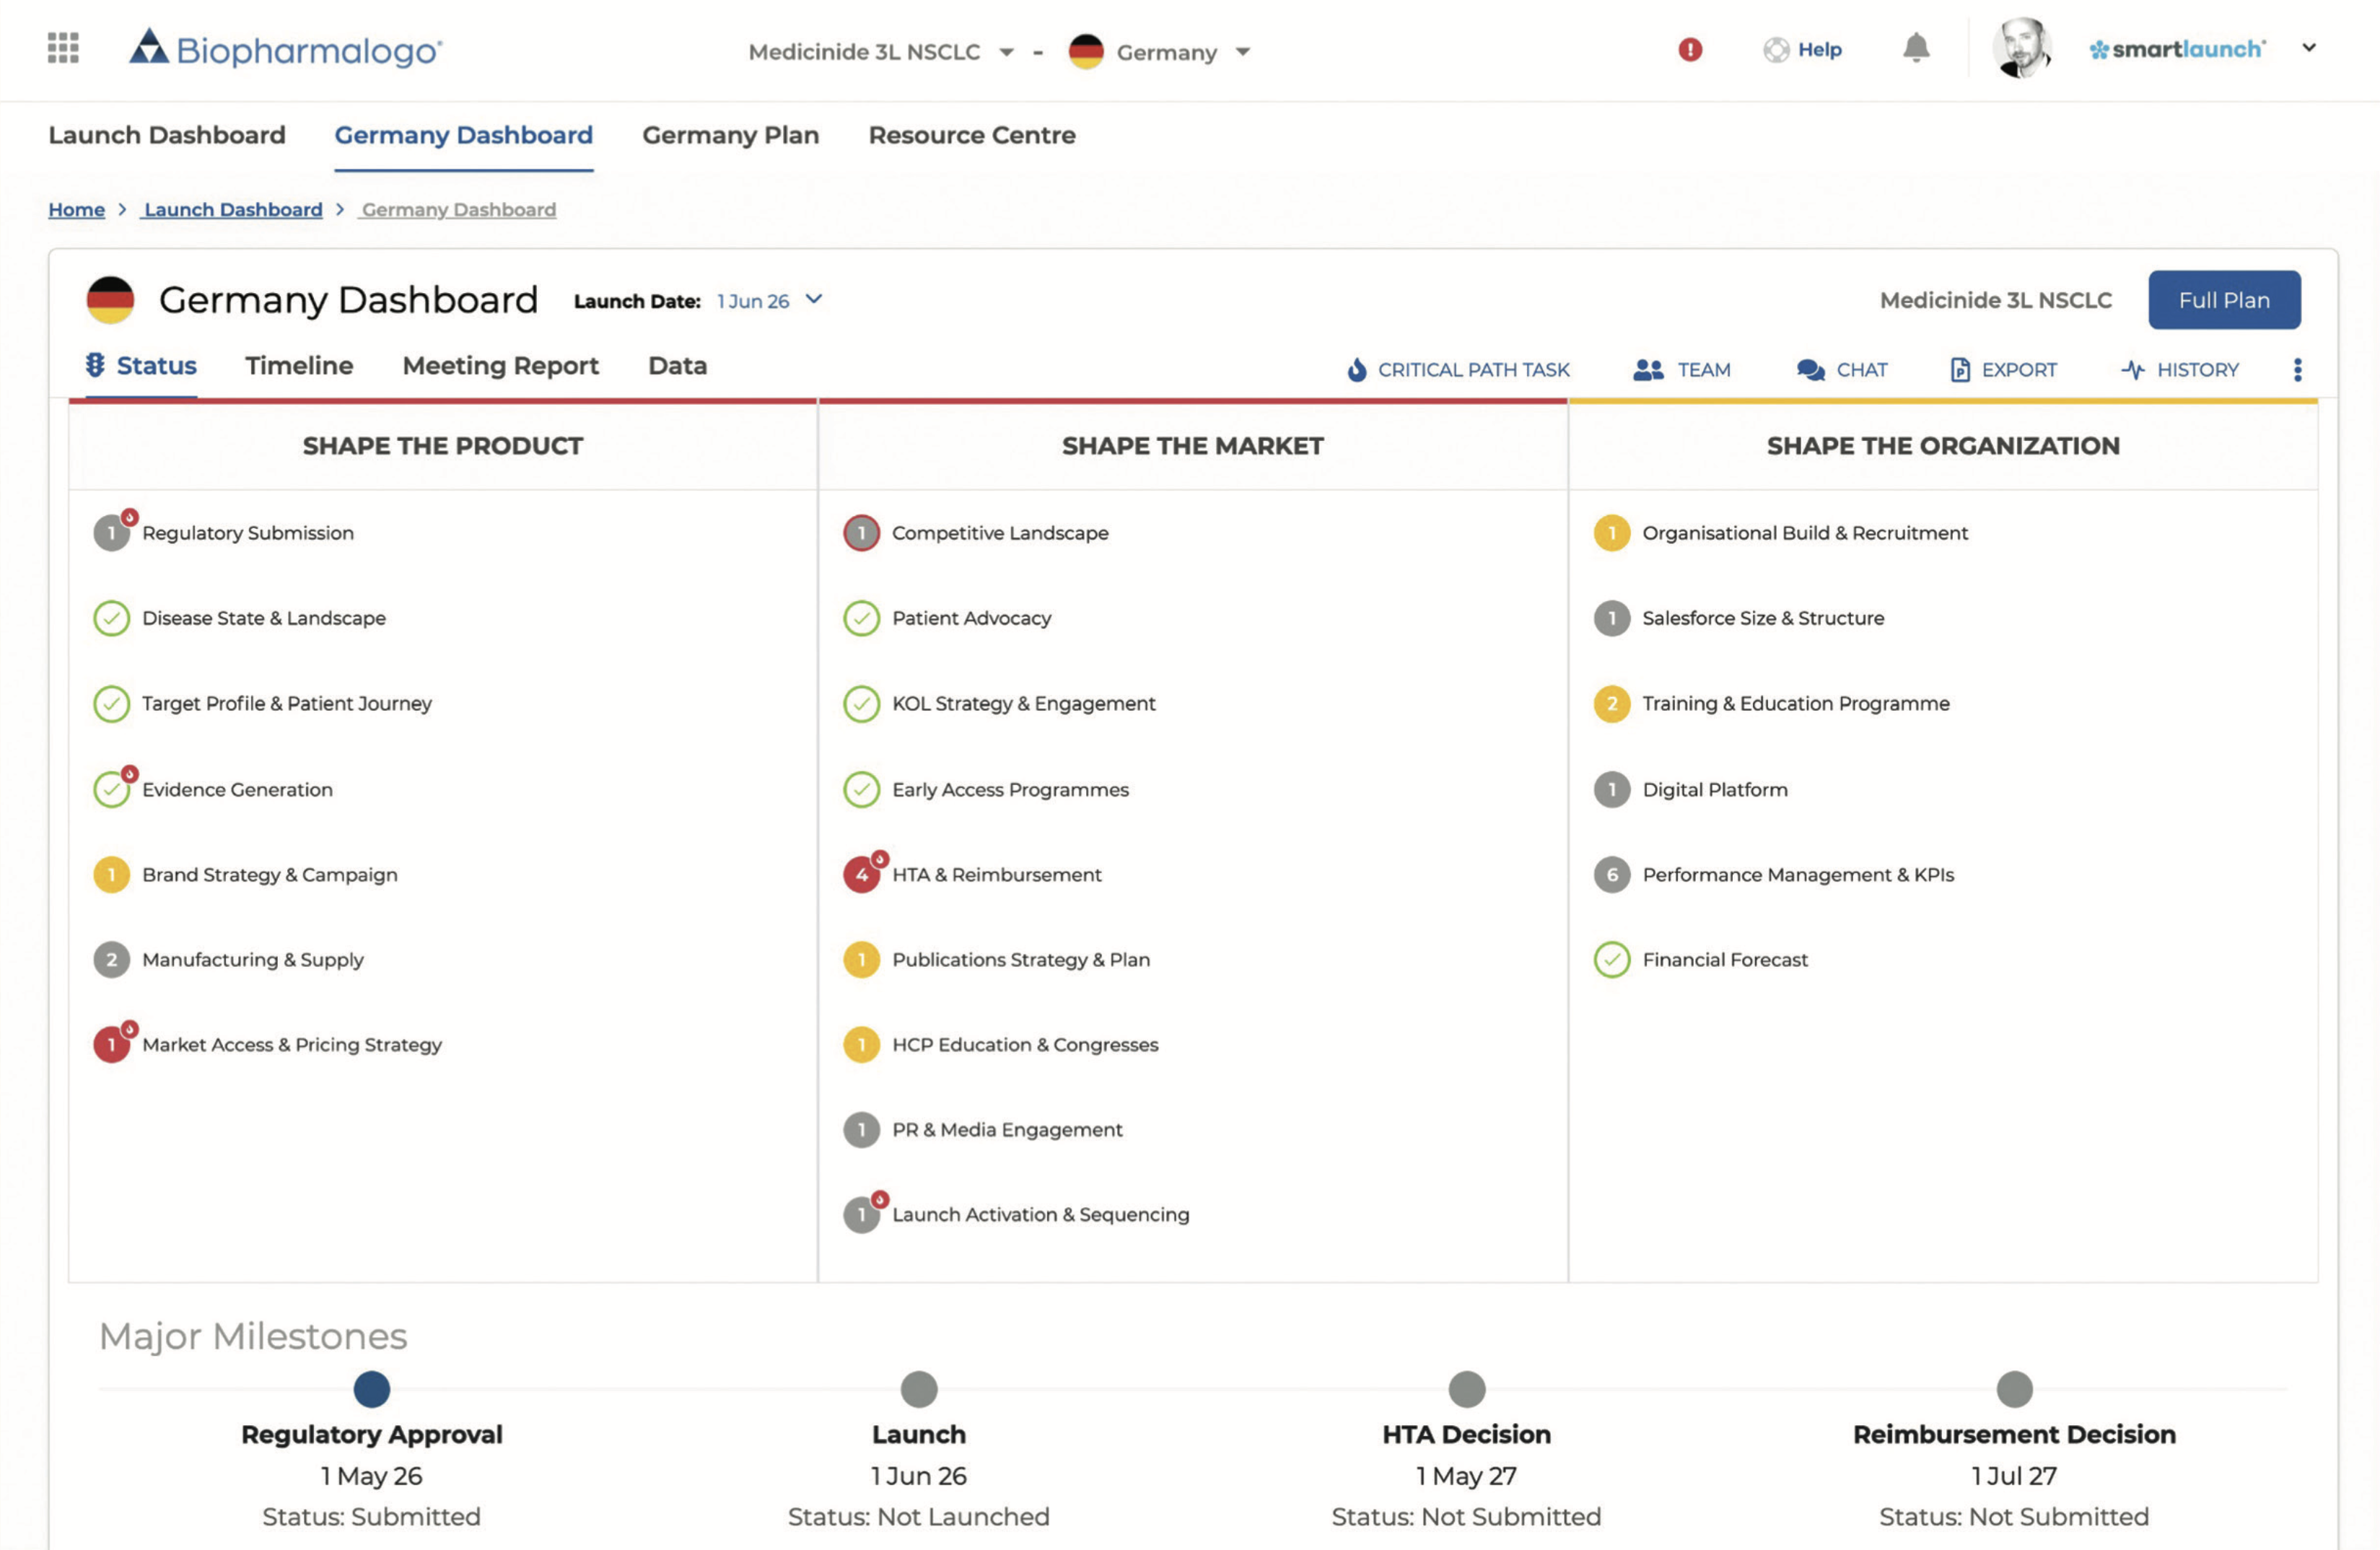The height and width of the screenshot is (1550, 2380).
Task: Open notifications bell icon
Action: [x=1915, y=48]
